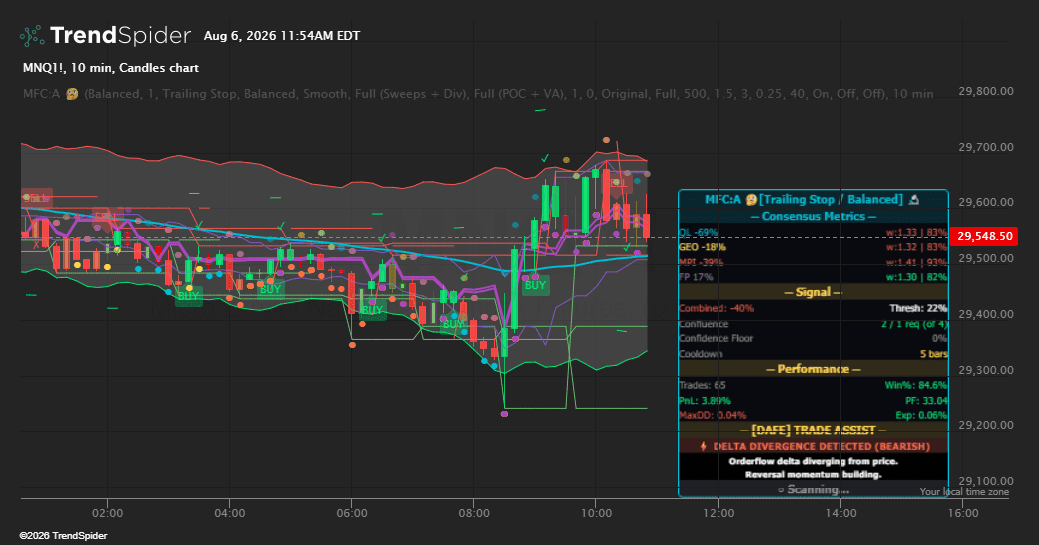Click the 'w:1.32 | 83%' weight value
The height and width of the screenshot is (545, 1039).
point(916,247)
